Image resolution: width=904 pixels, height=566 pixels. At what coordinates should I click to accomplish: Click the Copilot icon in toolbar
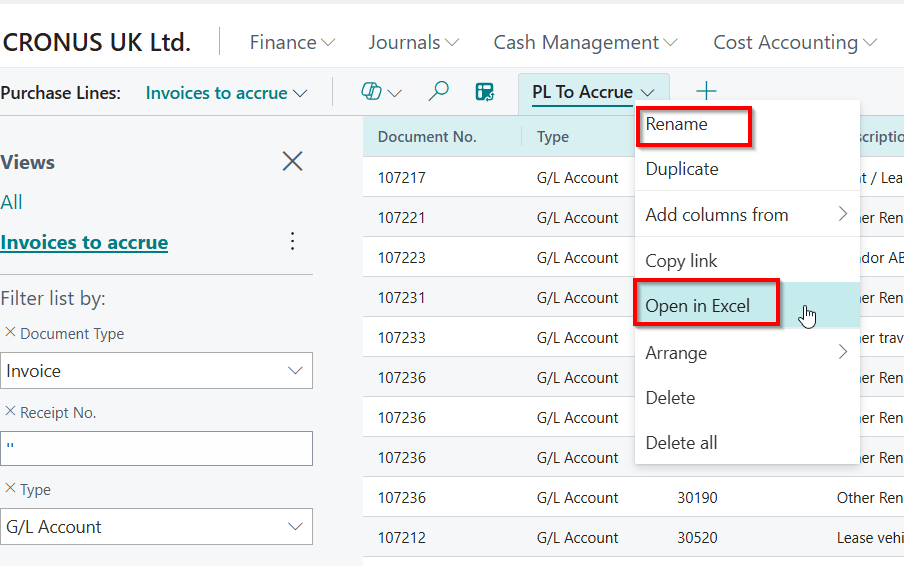[371, 92]
